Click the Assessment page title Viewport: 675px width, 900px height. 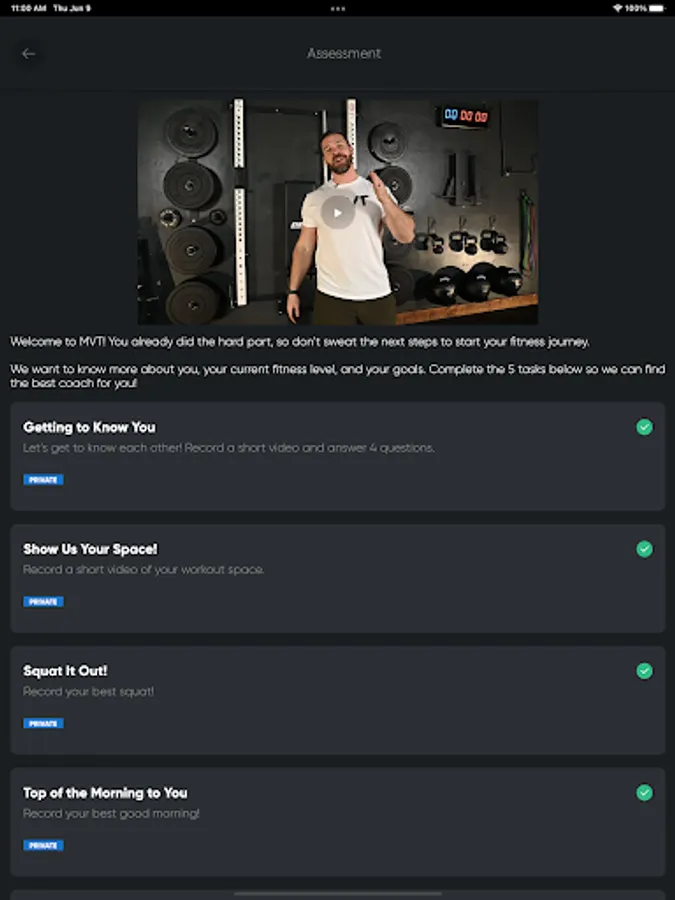coord(343,53)
